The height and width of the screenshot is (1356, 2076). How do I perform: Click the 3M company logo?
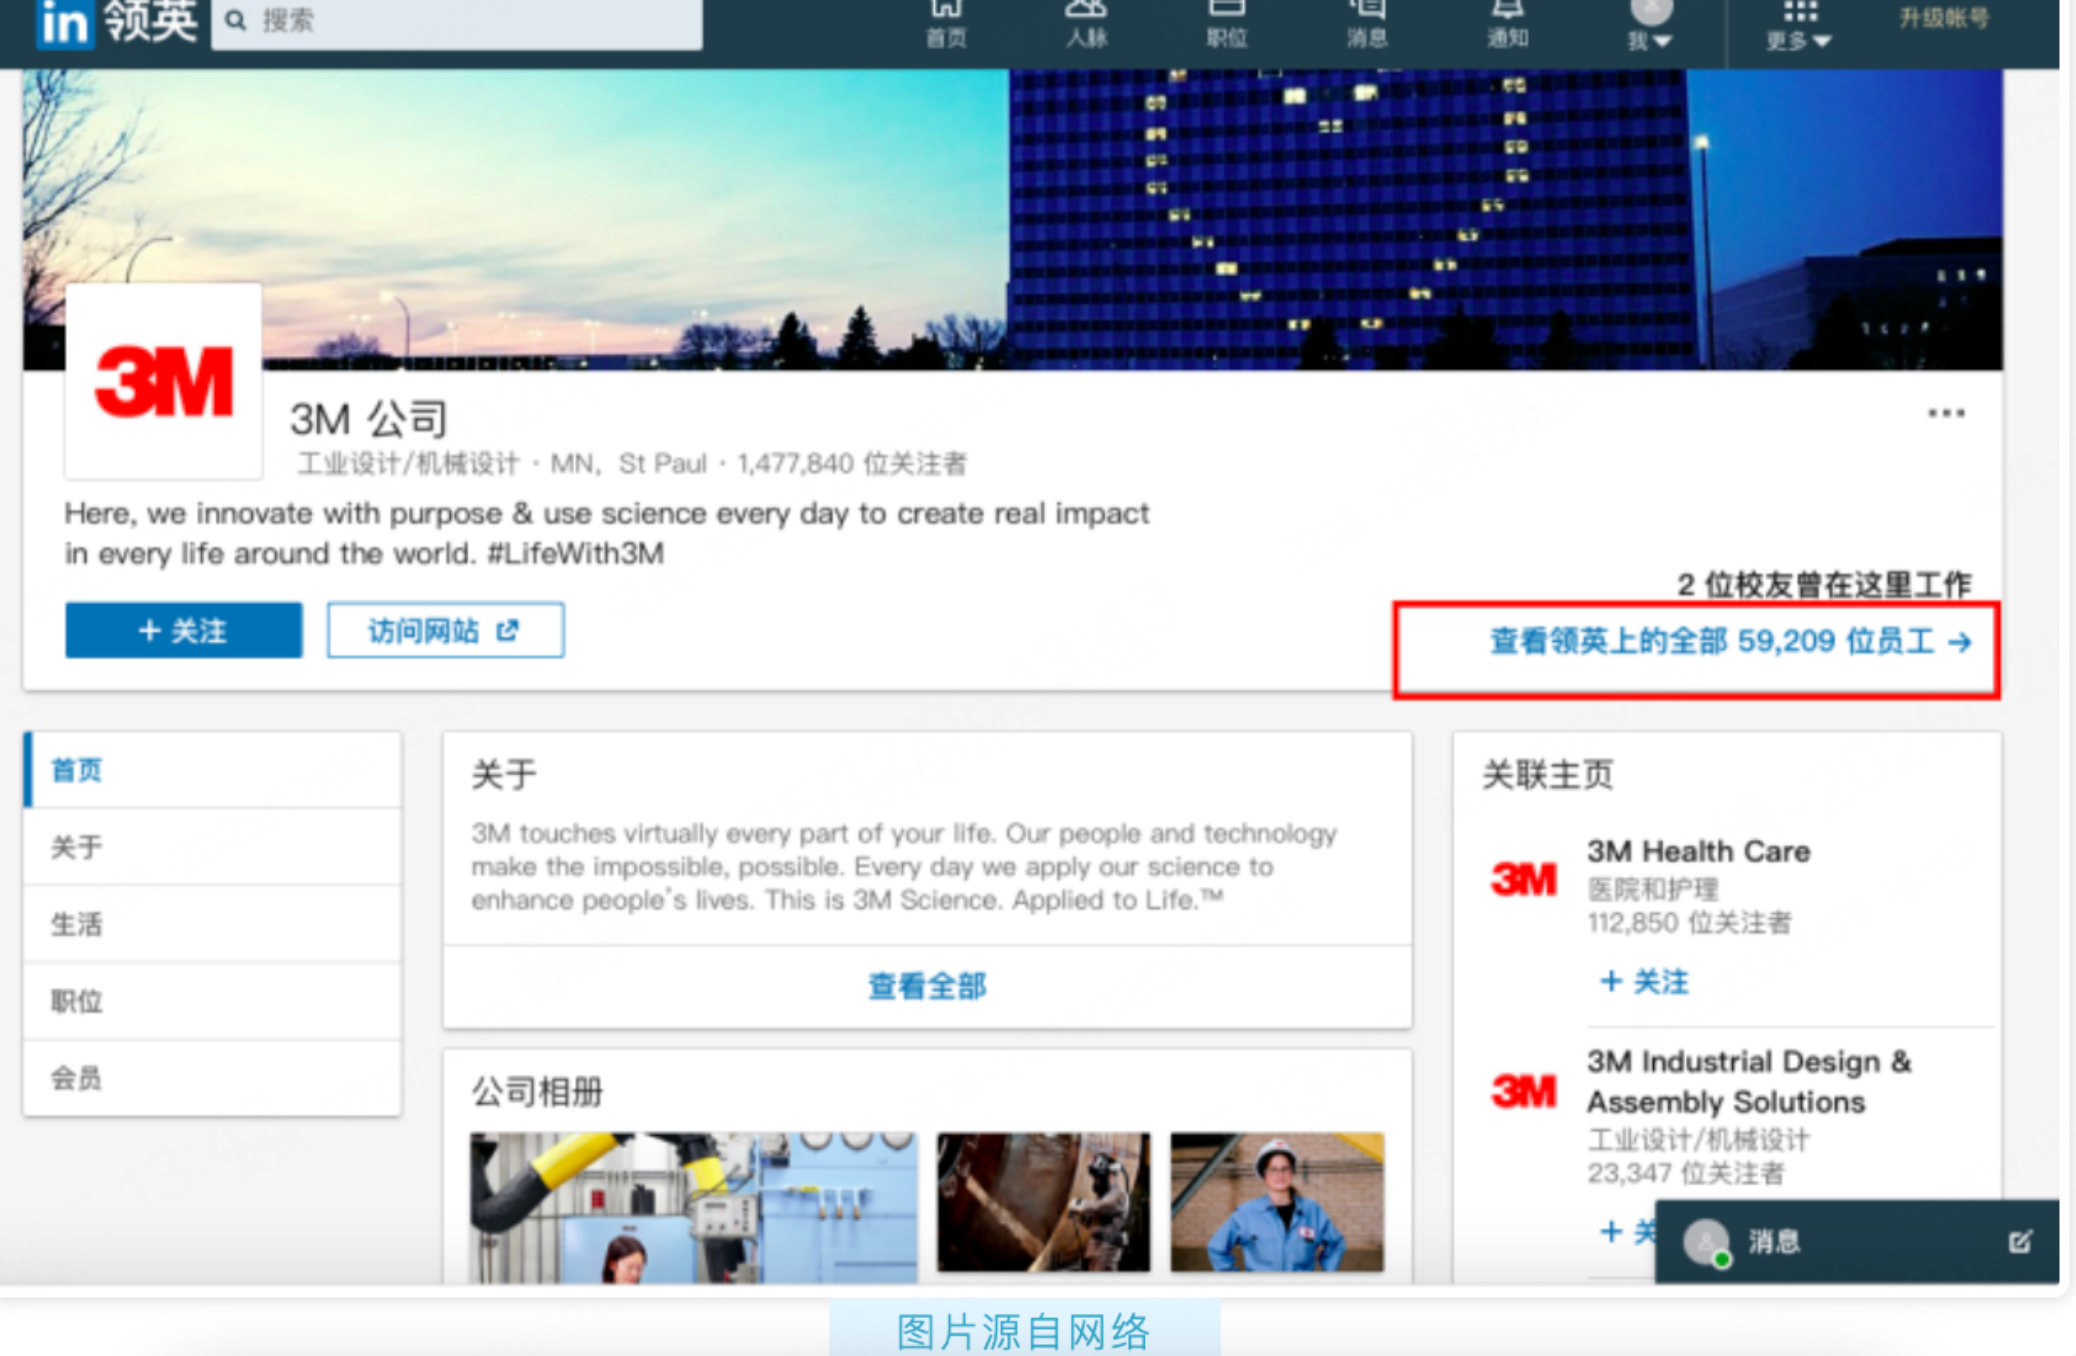164,382
